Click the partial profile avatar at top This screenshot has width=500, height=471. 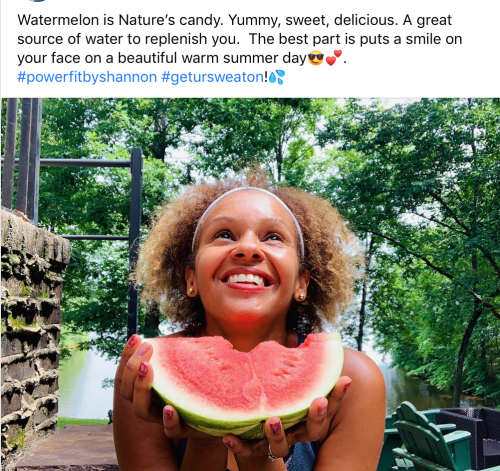pyautogui.click(x=37, y=1)
